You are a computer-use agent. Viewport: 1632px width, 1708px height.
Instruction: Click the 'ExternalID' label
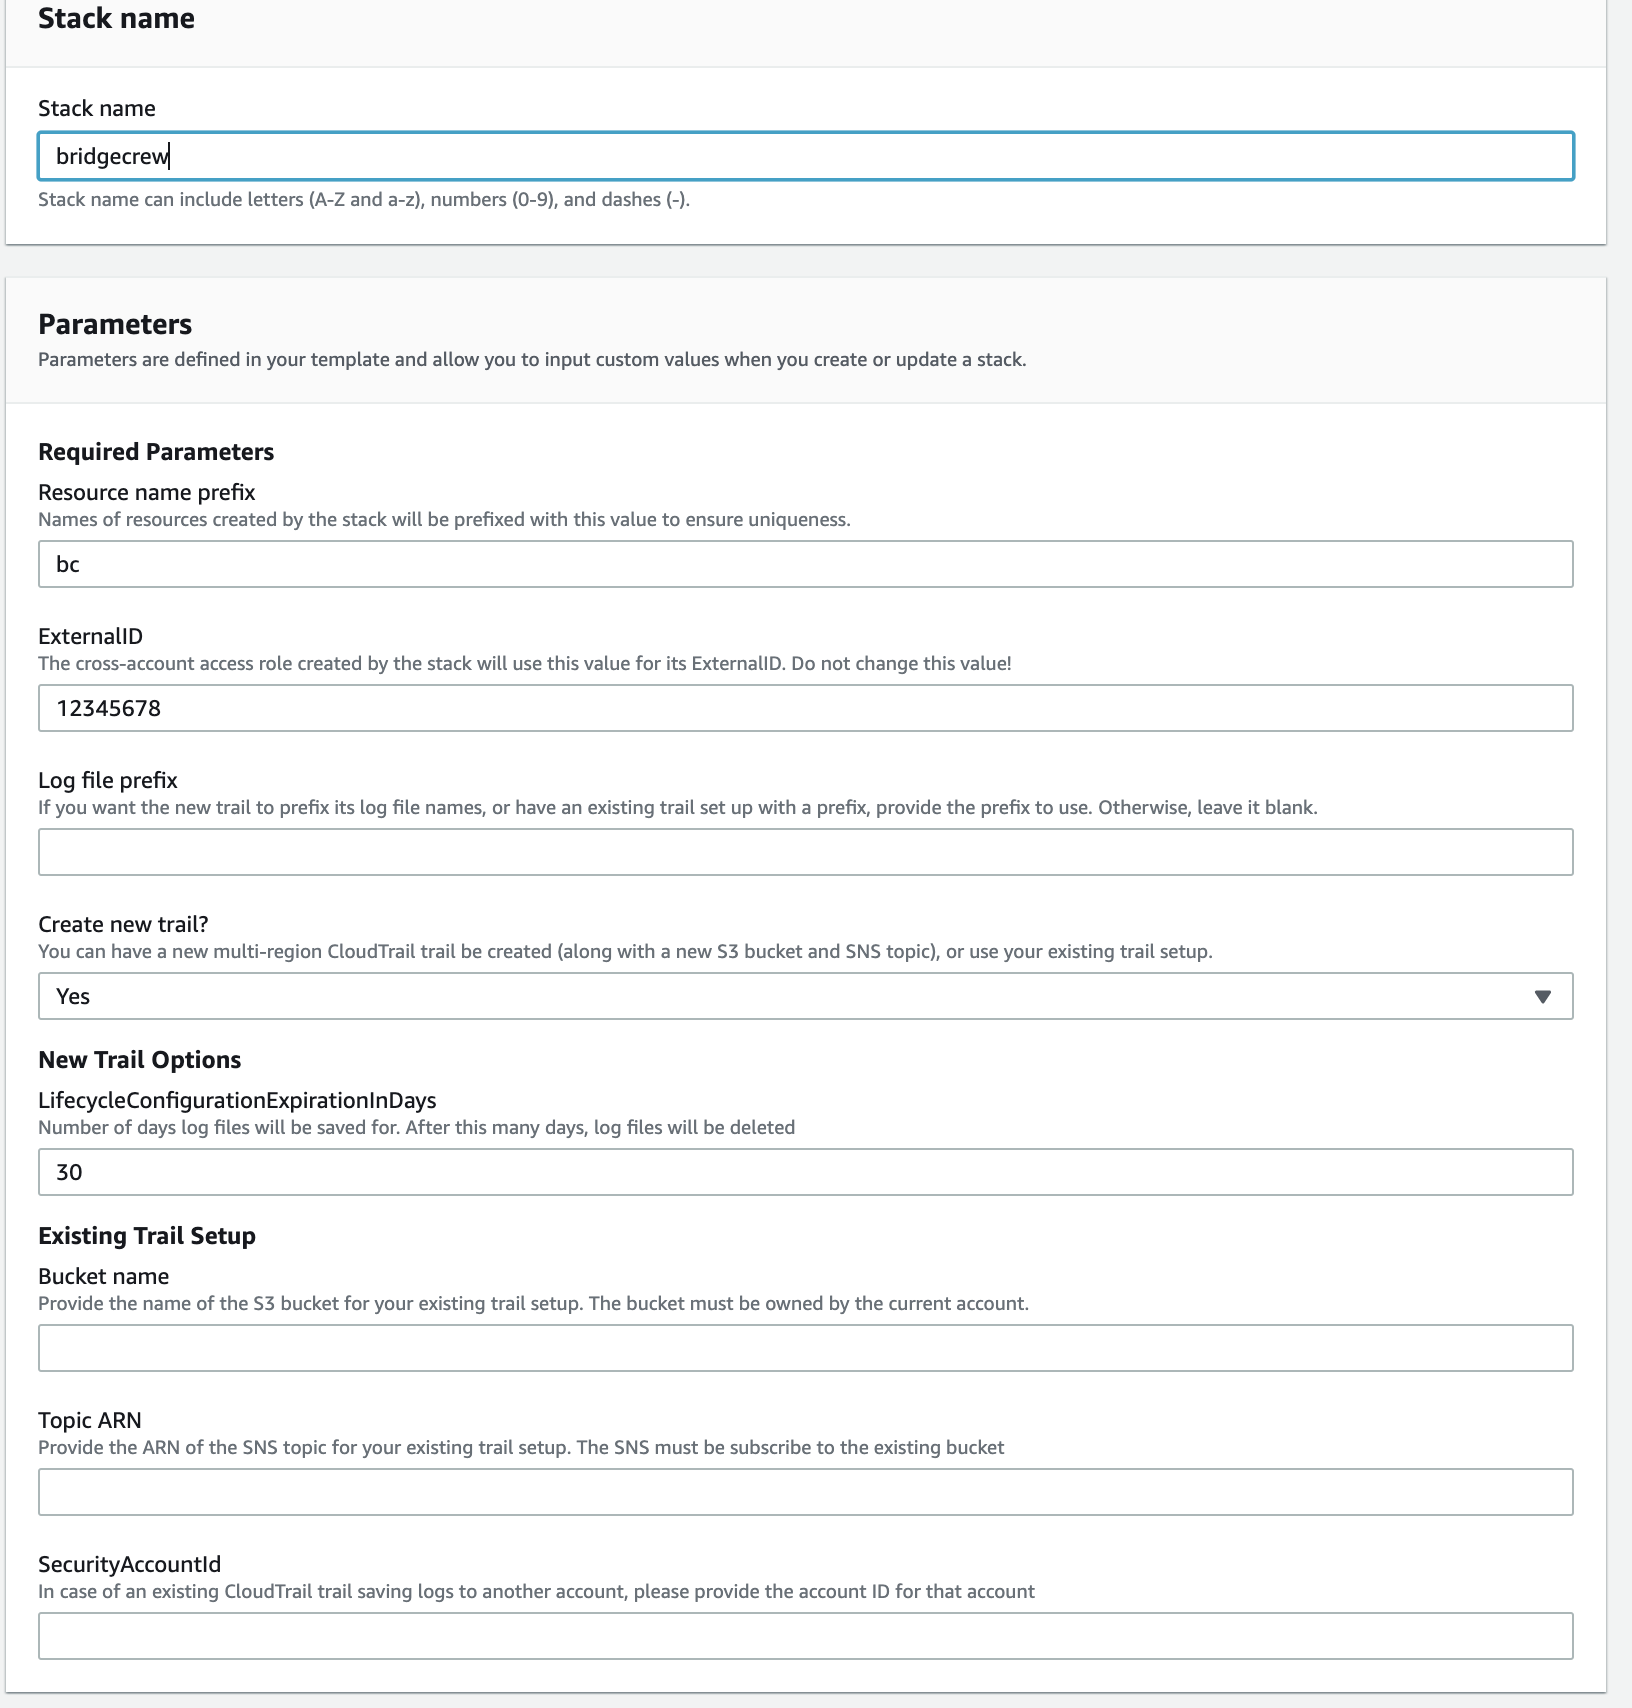[90, 636]
